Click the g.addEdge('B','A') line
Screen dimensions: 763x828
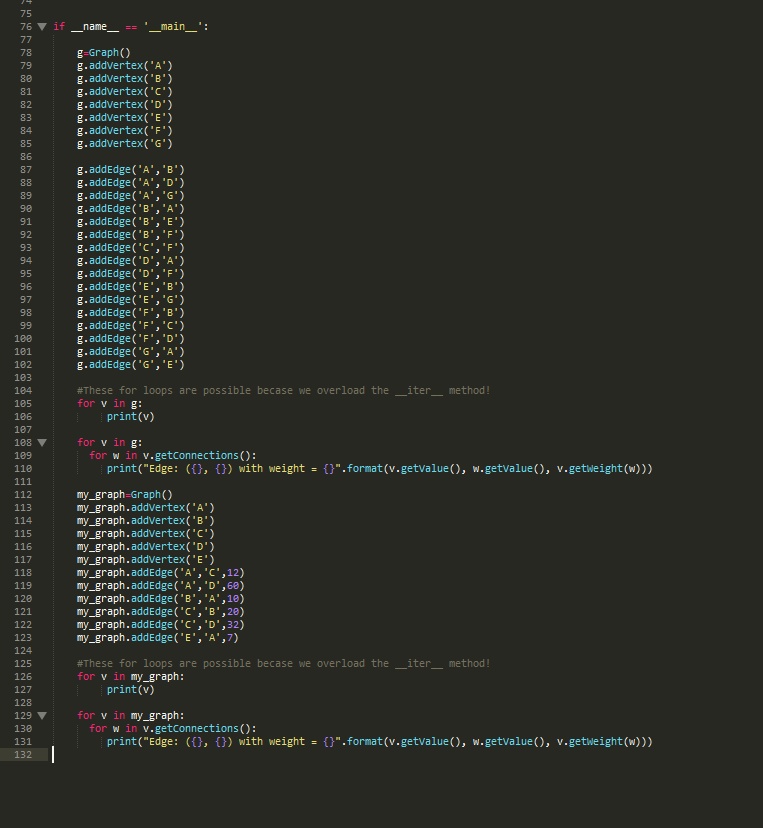[130, 209]
